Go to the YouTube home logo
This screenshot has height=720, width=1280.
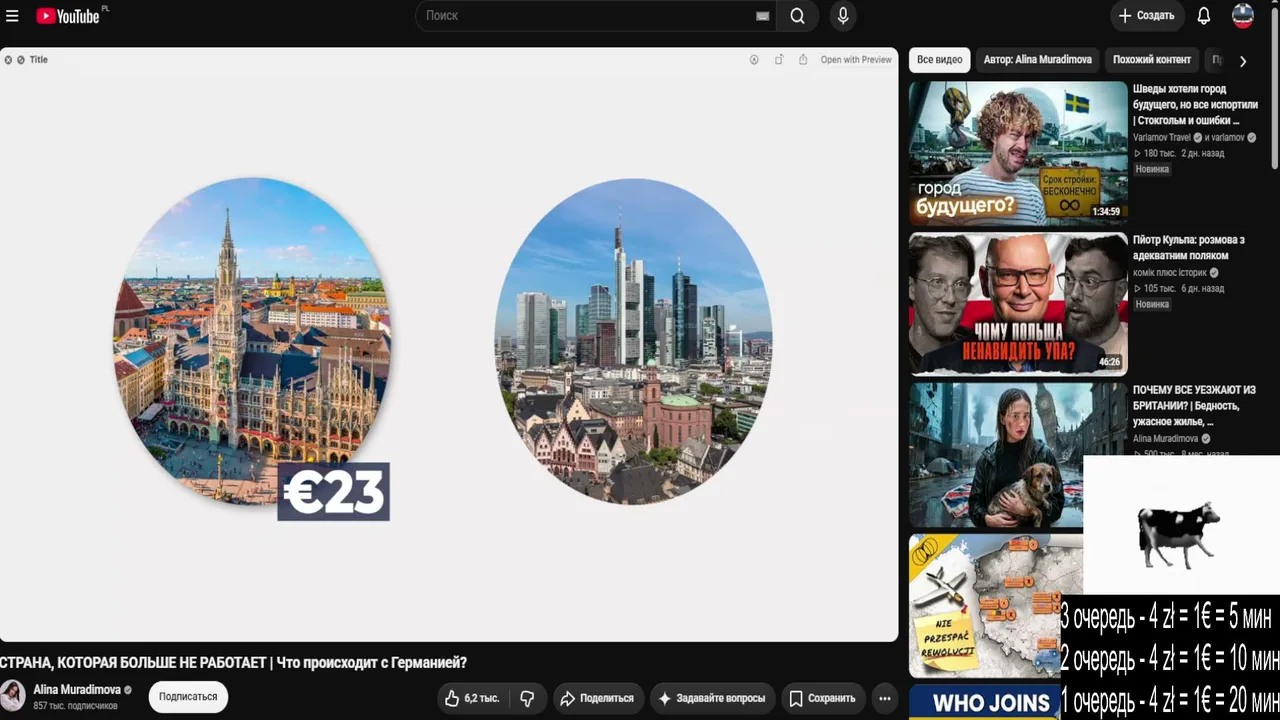pyautogui.click(x=68, y=16)
